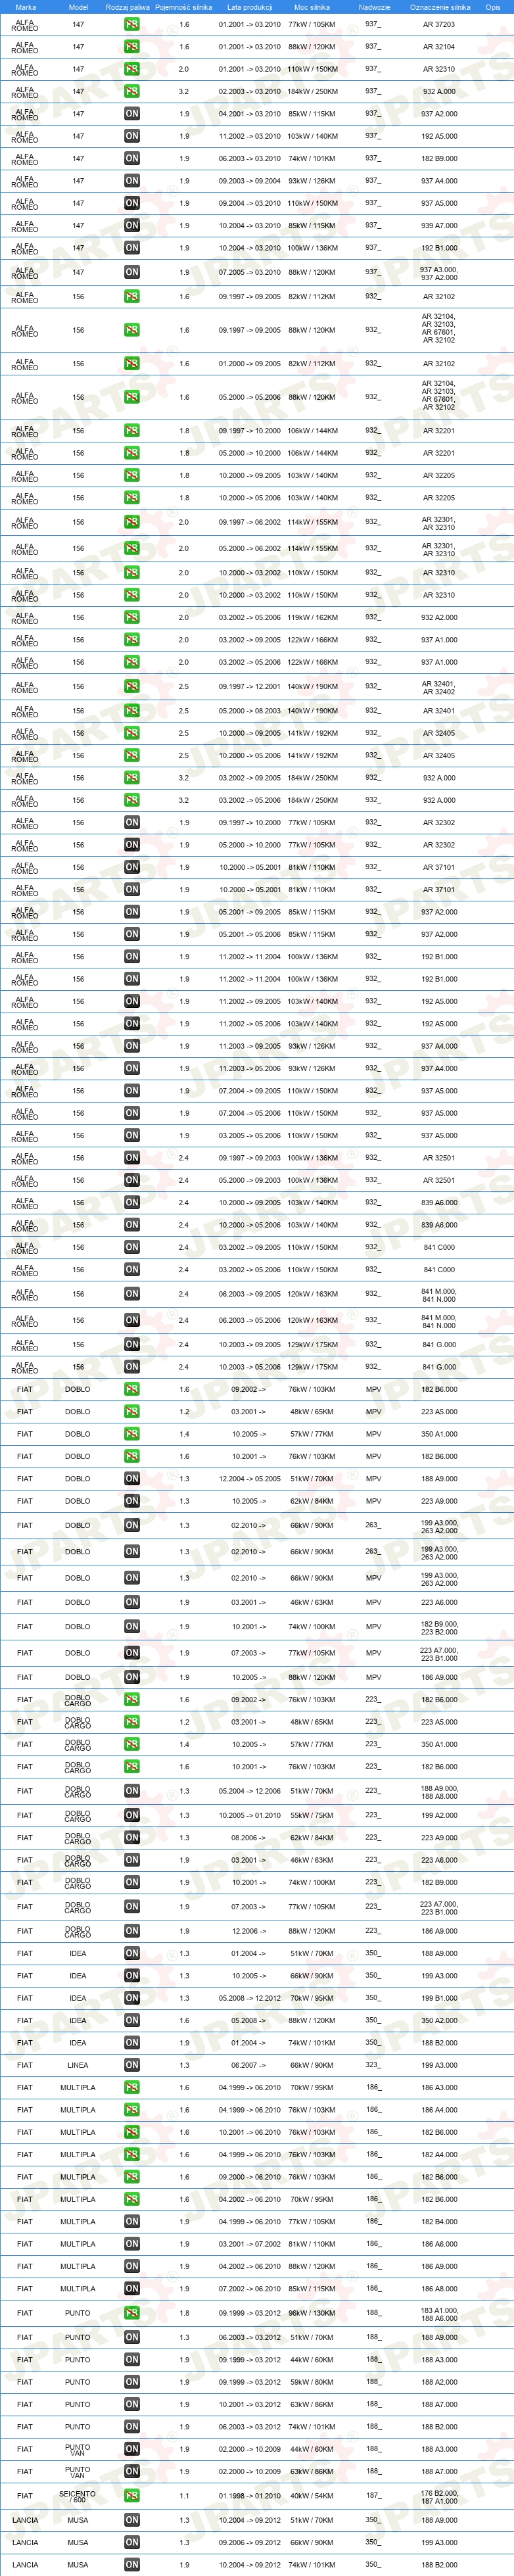Click petrol icon in Fiat DOBLO 1.2 223 A5.000 row
Screen dimensions: 514x2576
pyautogui.click(x=132, y=1411)
